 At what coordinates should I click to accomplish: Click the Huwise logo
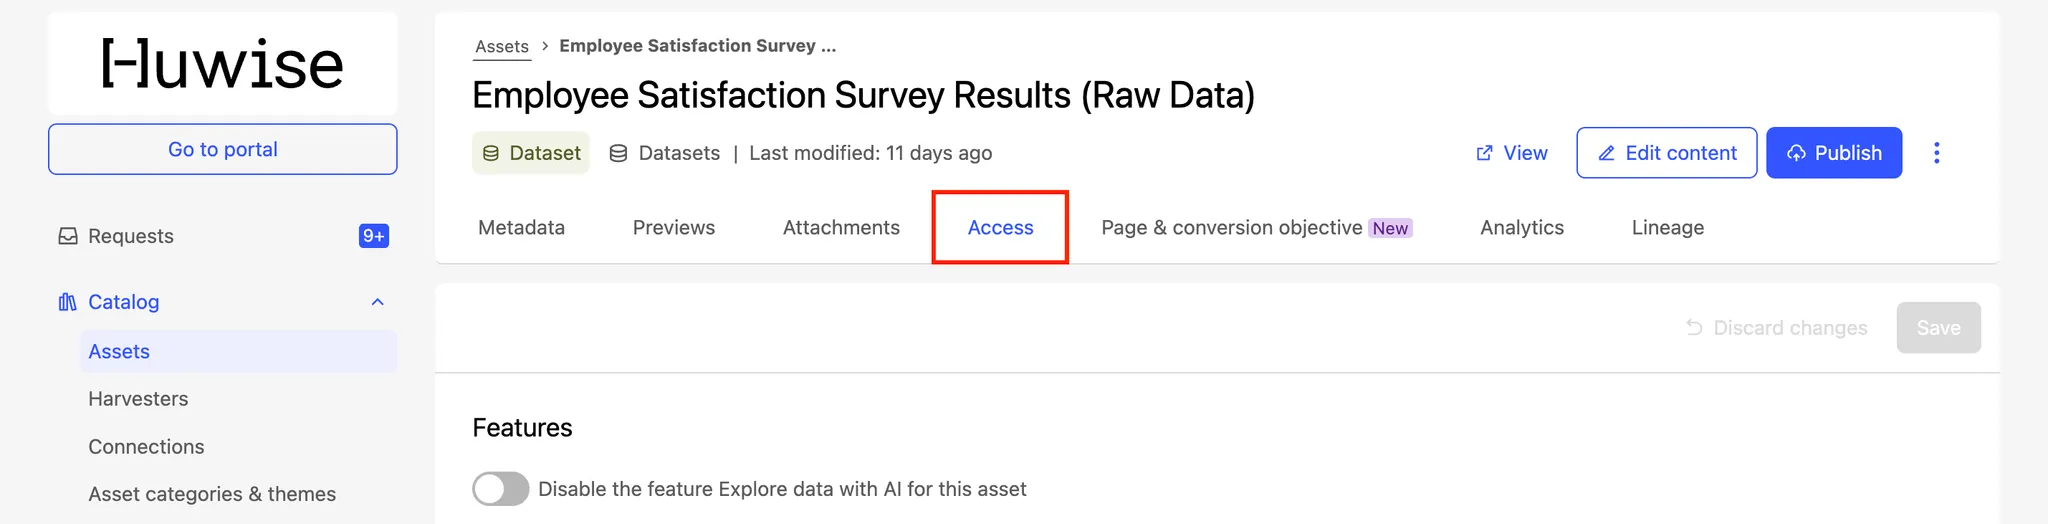click(x=222, y=64)
